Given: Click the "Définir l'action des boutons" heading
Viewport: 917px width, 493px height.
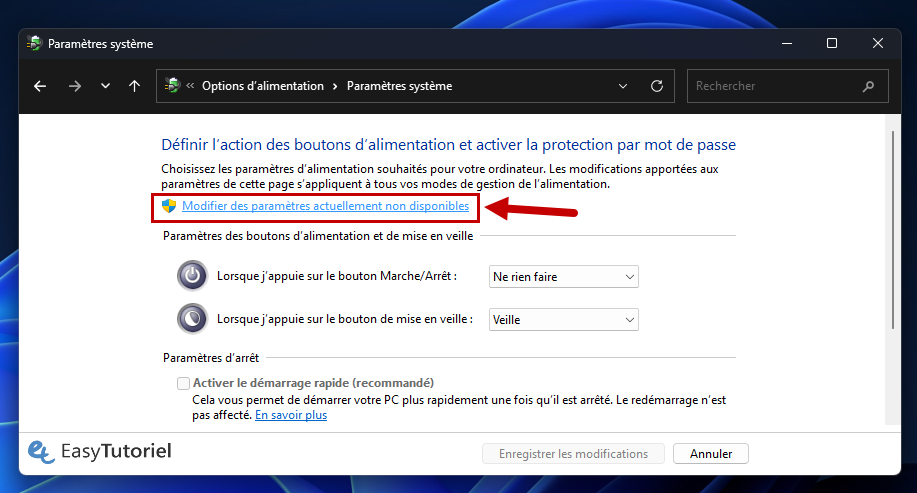Looking at the screenshot, I should [x=449, y=144].
